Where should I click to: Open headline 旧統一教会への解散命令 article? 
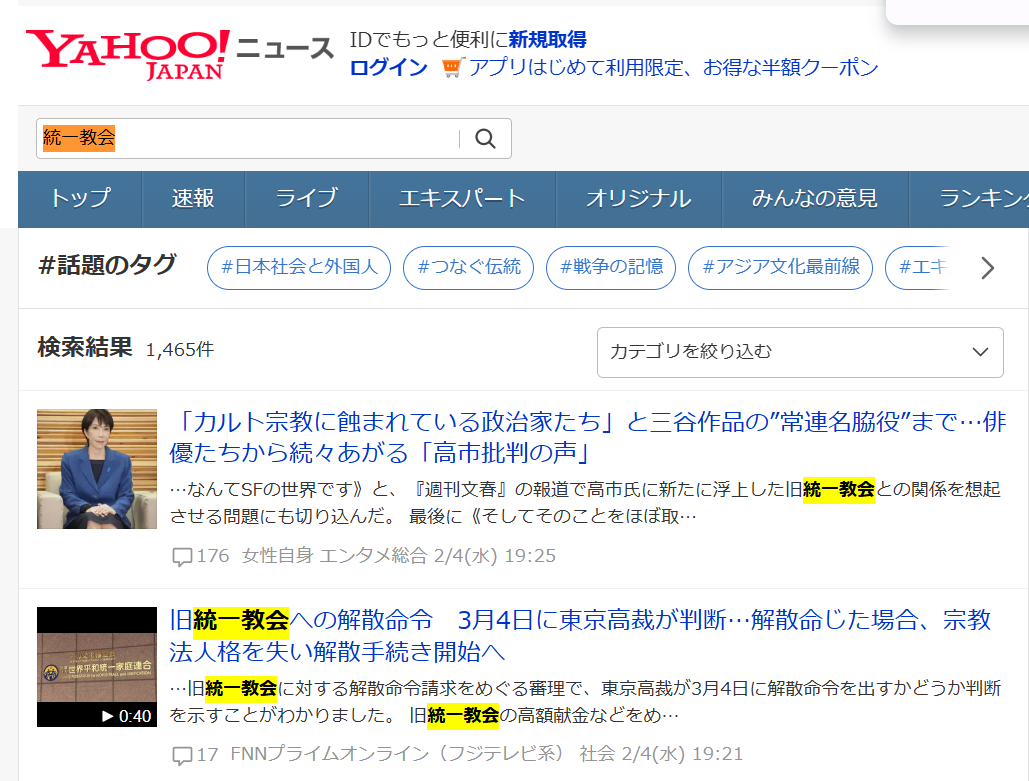coord(579,636)
